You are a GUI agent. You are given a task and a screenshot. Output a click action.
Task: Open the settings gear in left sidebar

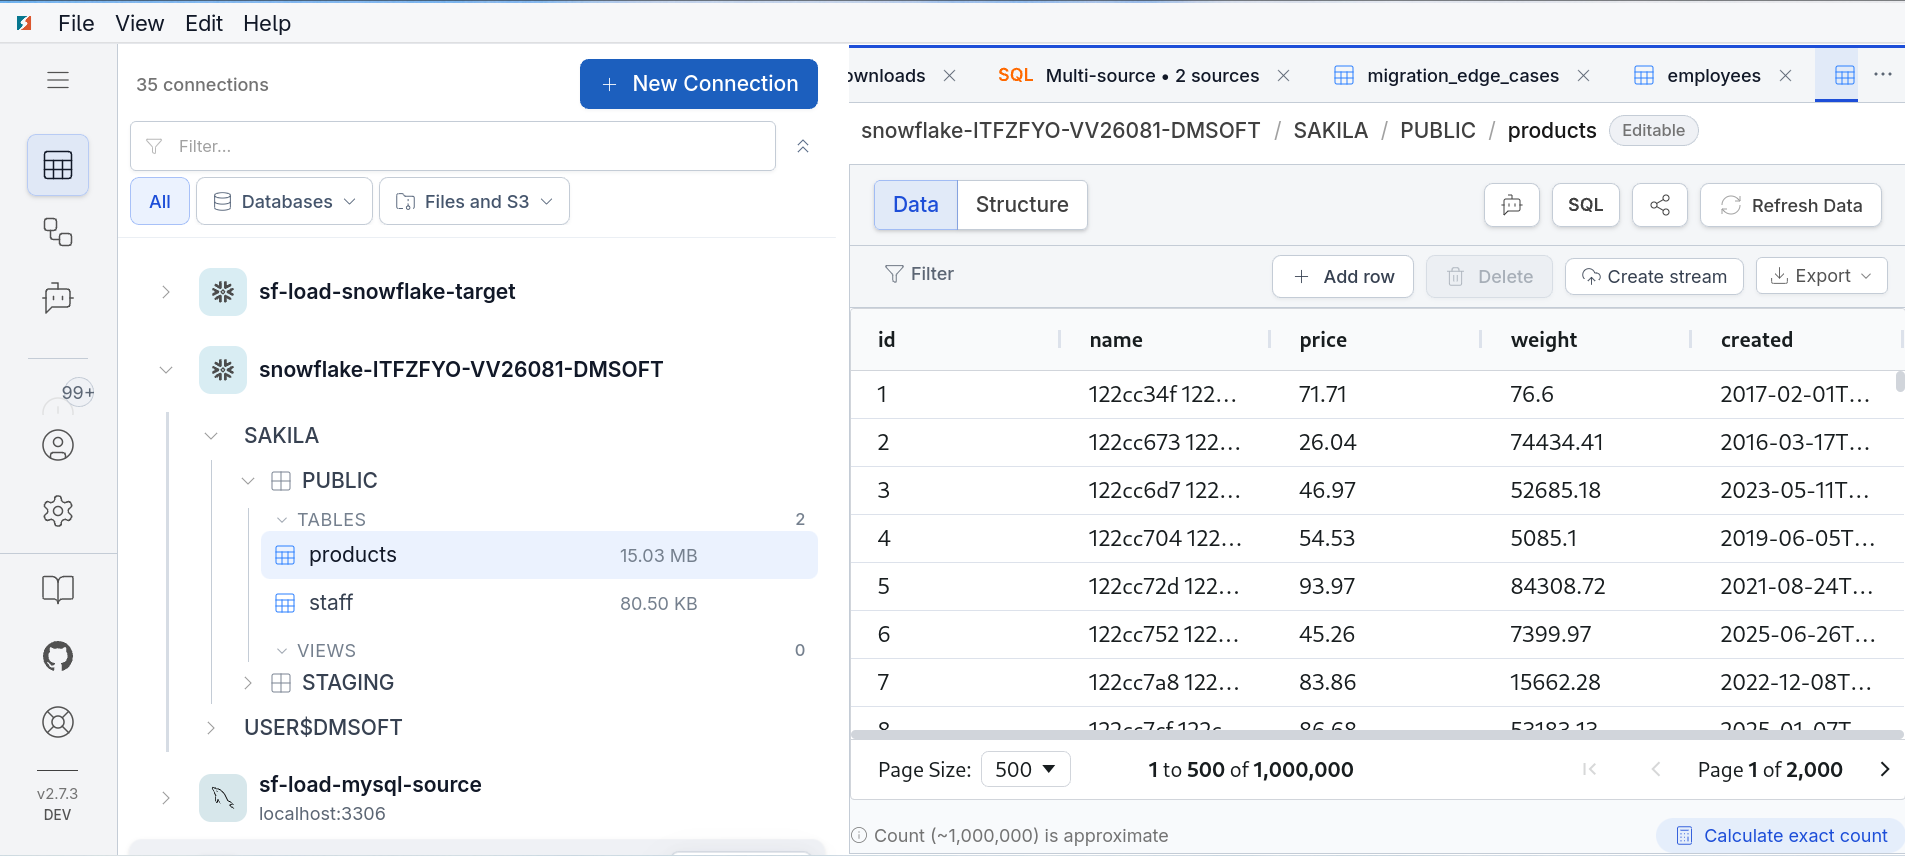[x=58, y=511]
